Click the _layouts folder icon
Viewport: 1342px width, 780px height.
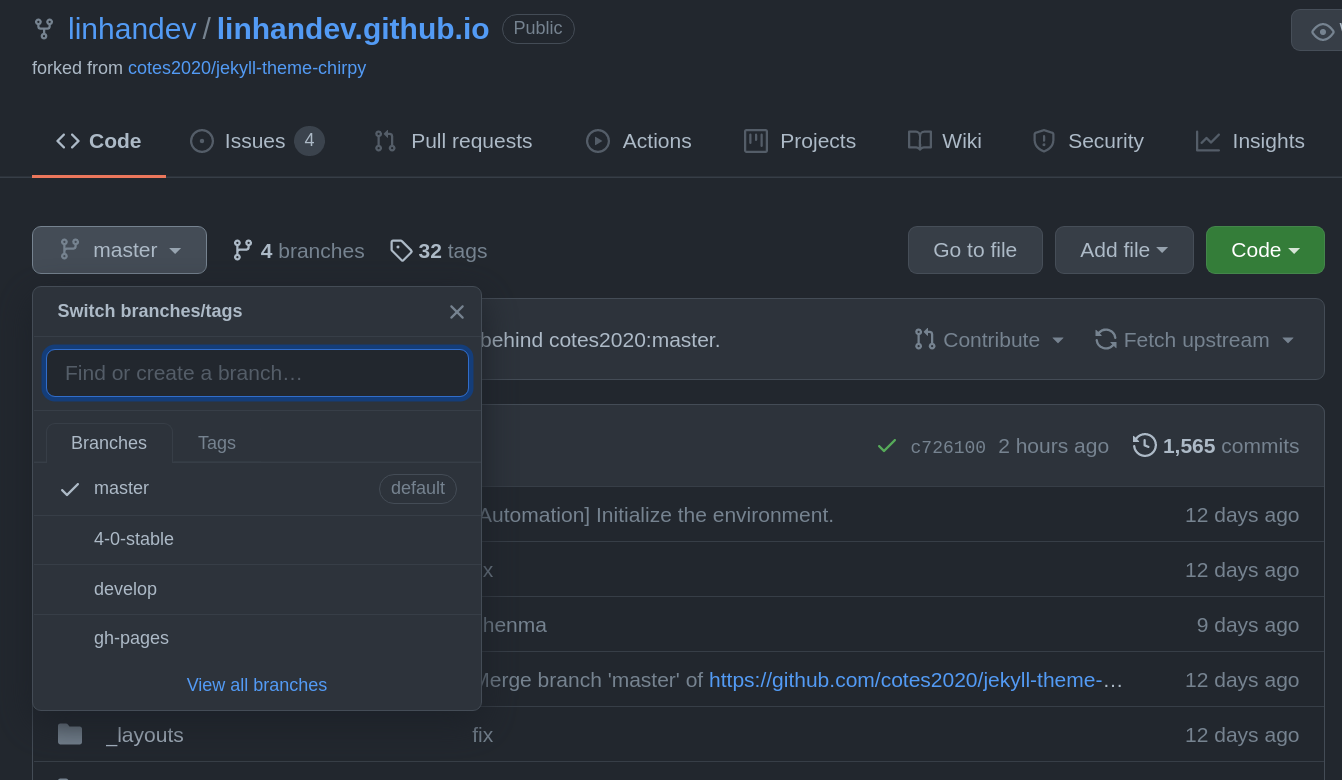click(x=70, y=735)
